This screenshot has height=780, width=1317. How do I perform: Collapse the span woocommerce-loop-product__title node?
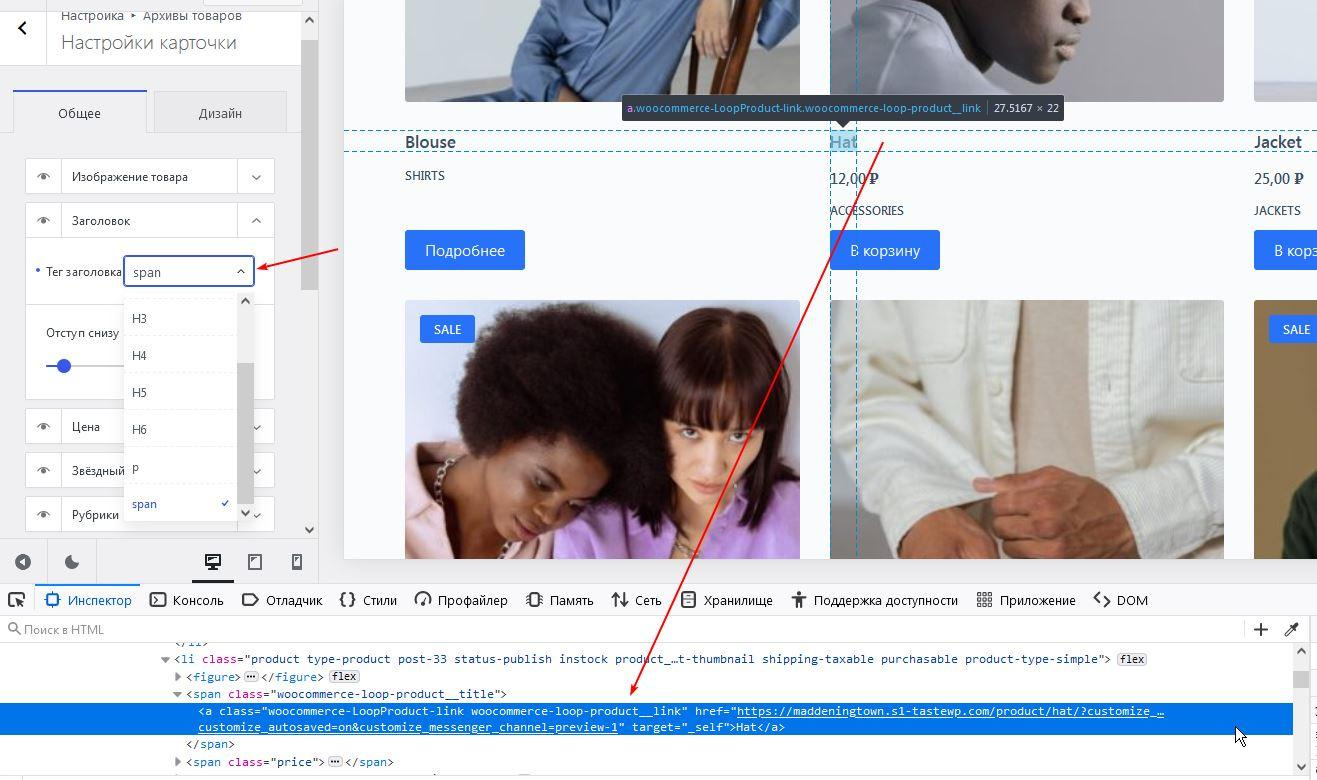(x=178, y=694)
